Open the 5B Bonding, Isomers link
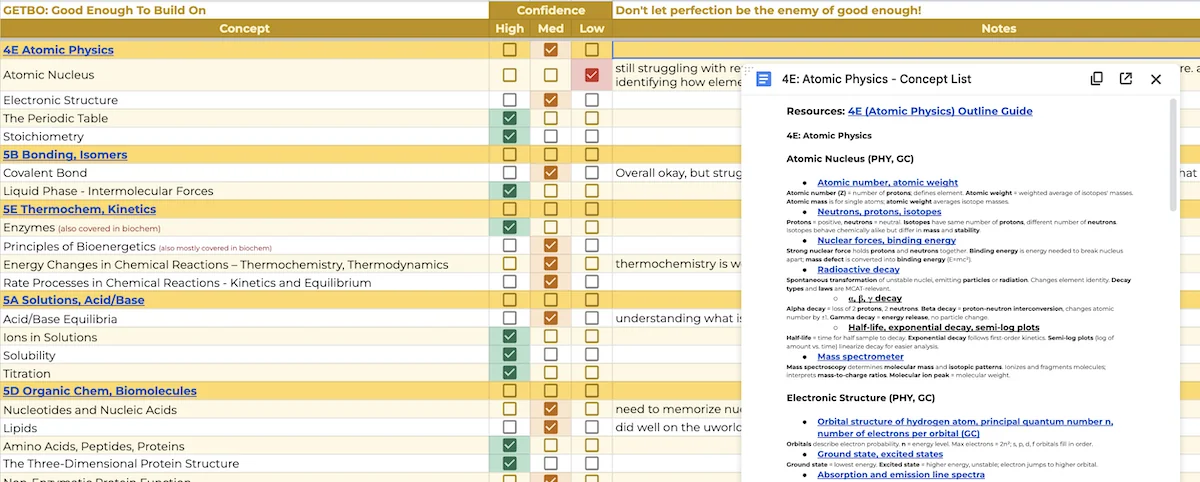 pos(65,155)
